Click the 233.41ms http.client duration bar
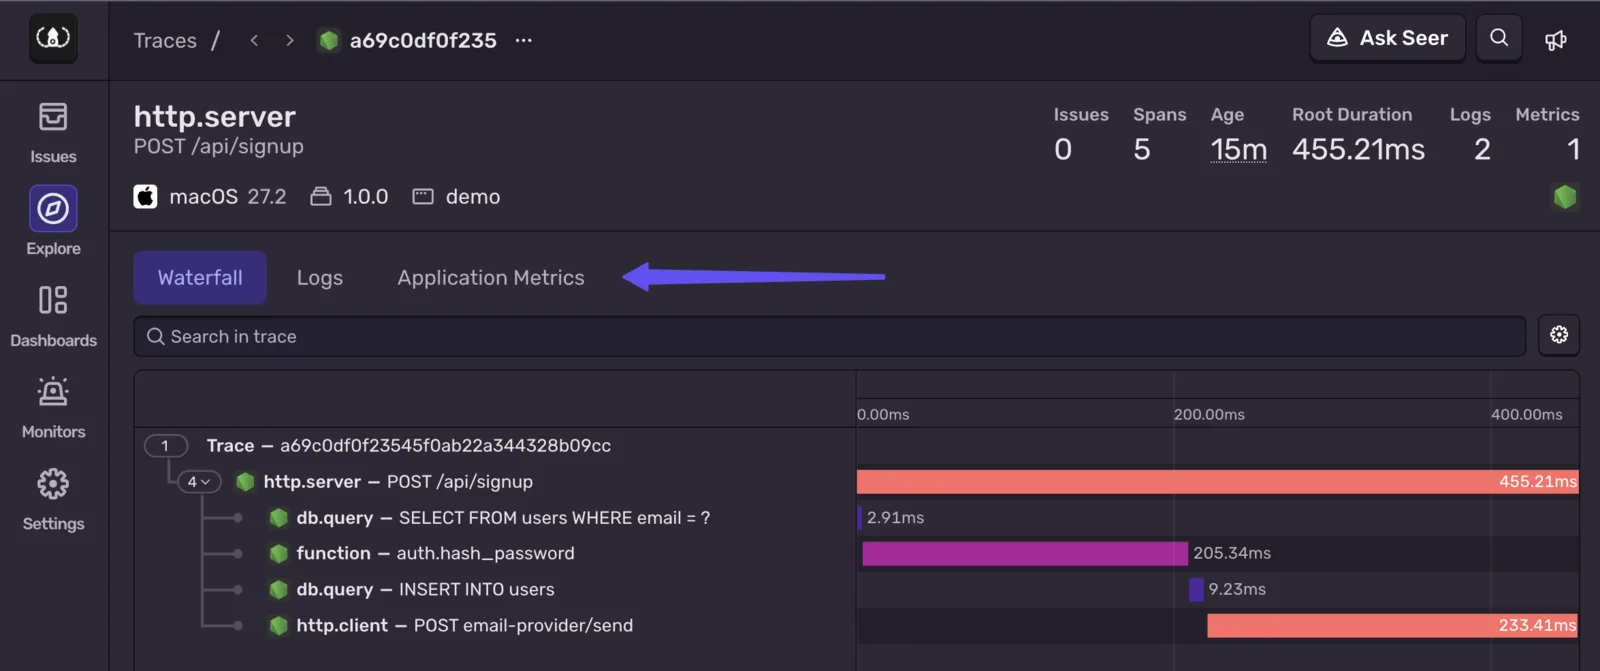Screen dimensions: 1600x671 coord(1392,625)
